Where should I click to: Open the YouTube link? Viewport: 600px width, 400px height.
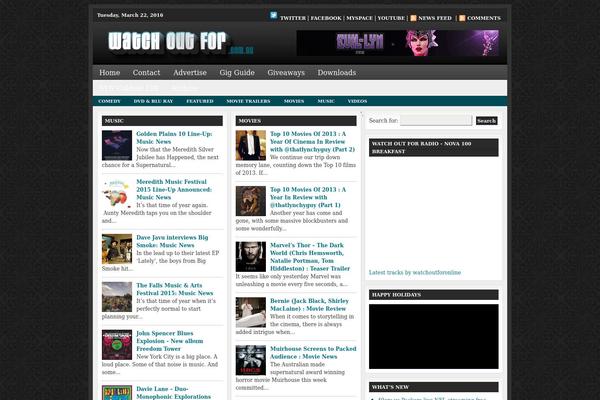coord(391,18)
